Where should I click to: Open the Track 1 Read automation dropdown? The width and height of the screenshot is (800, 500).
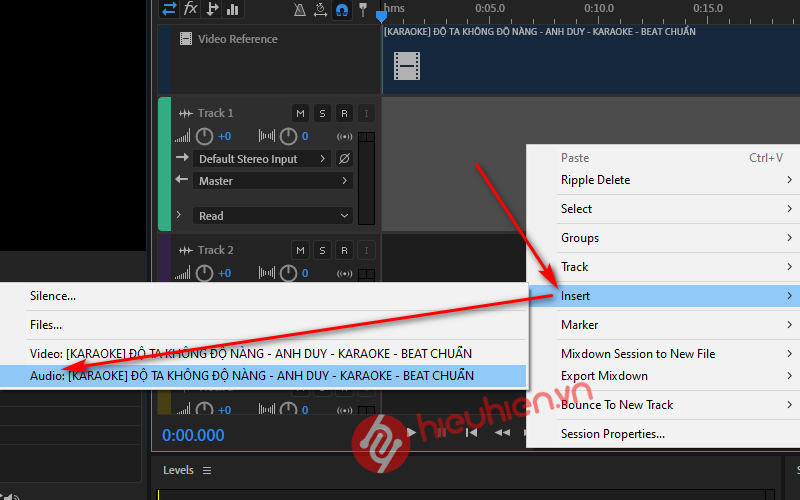[x=273, y=216]
